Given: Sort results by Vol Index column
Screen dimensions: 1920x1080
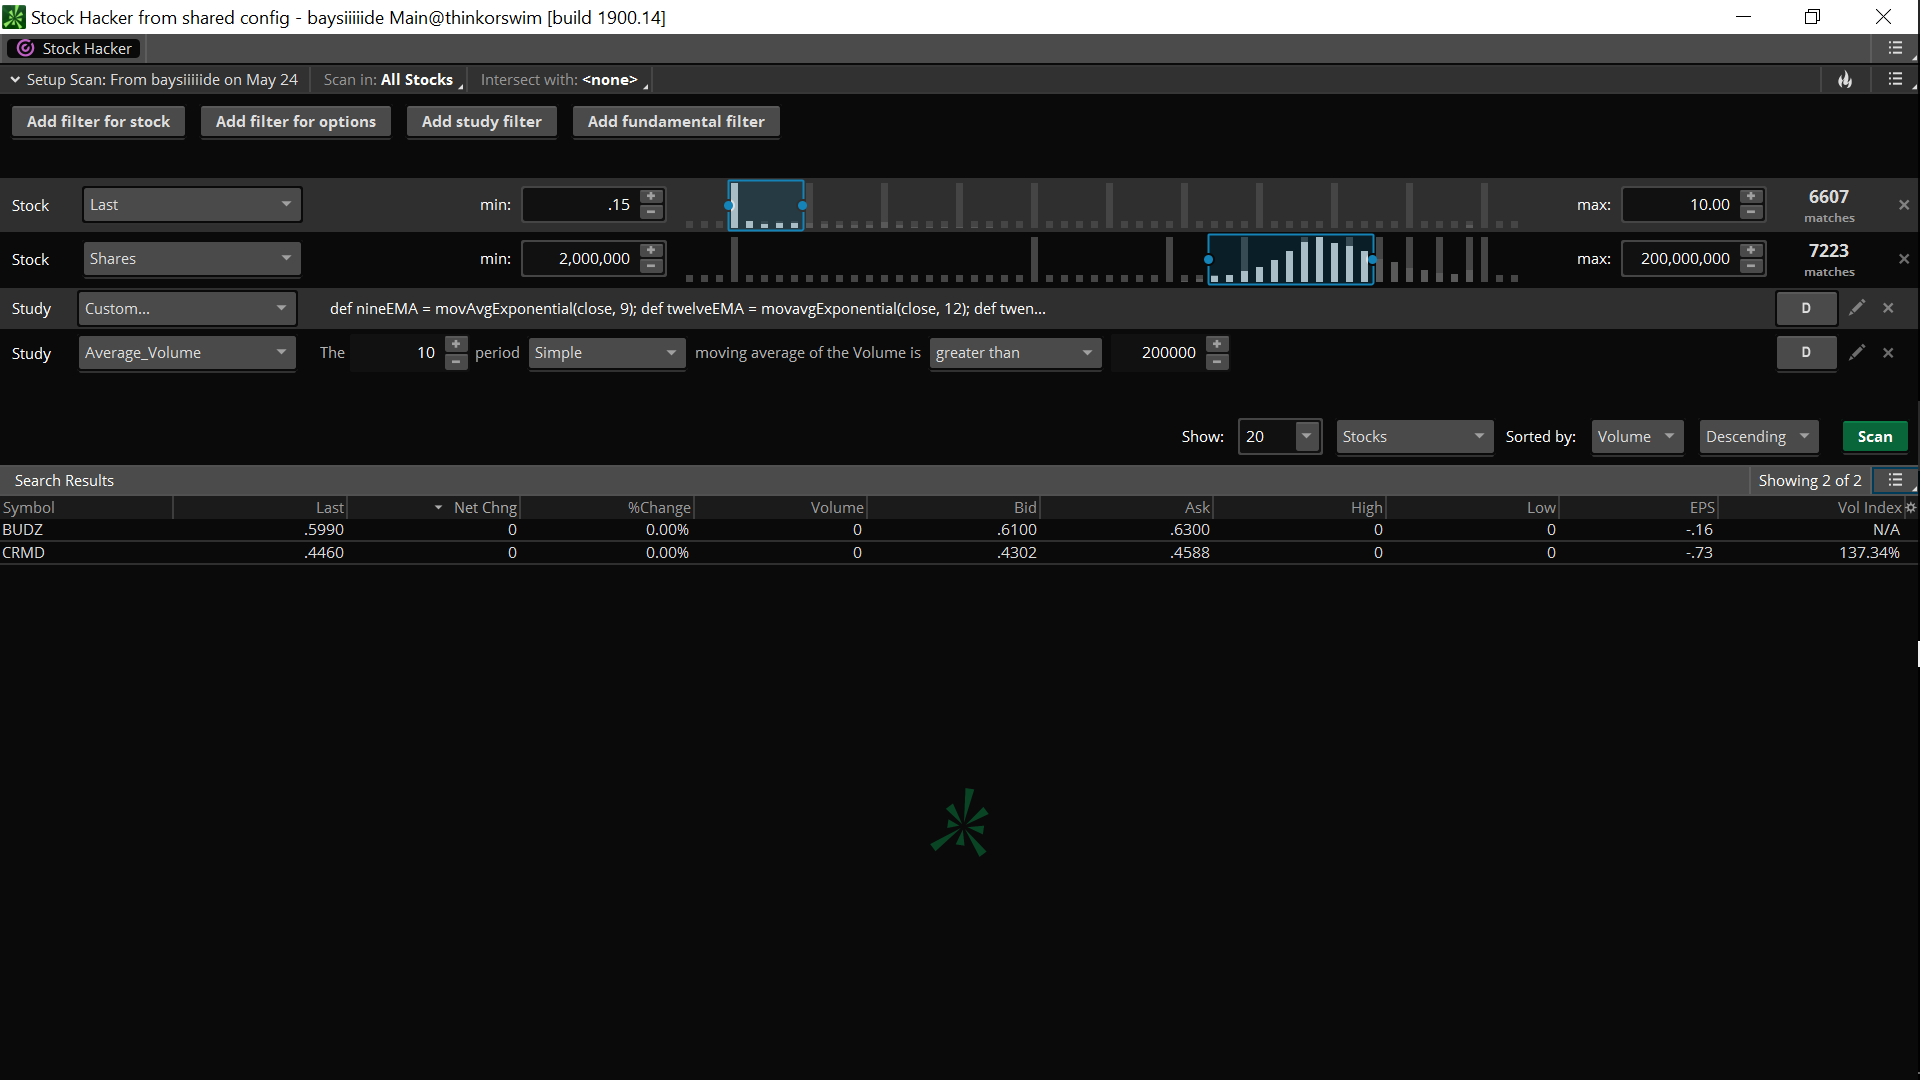Looking at the screenshot, I should coord(1810,508).
